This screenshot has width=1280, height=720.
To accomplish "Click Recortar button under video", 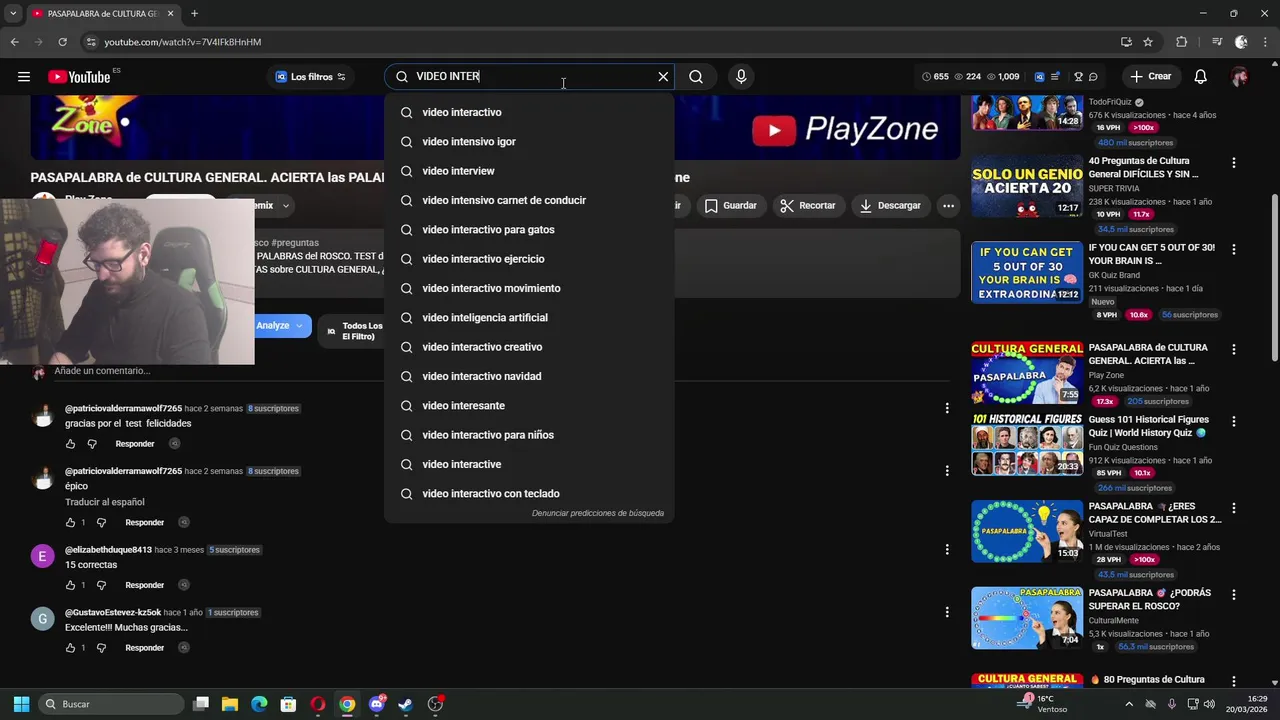I will [x=807, y=206].
